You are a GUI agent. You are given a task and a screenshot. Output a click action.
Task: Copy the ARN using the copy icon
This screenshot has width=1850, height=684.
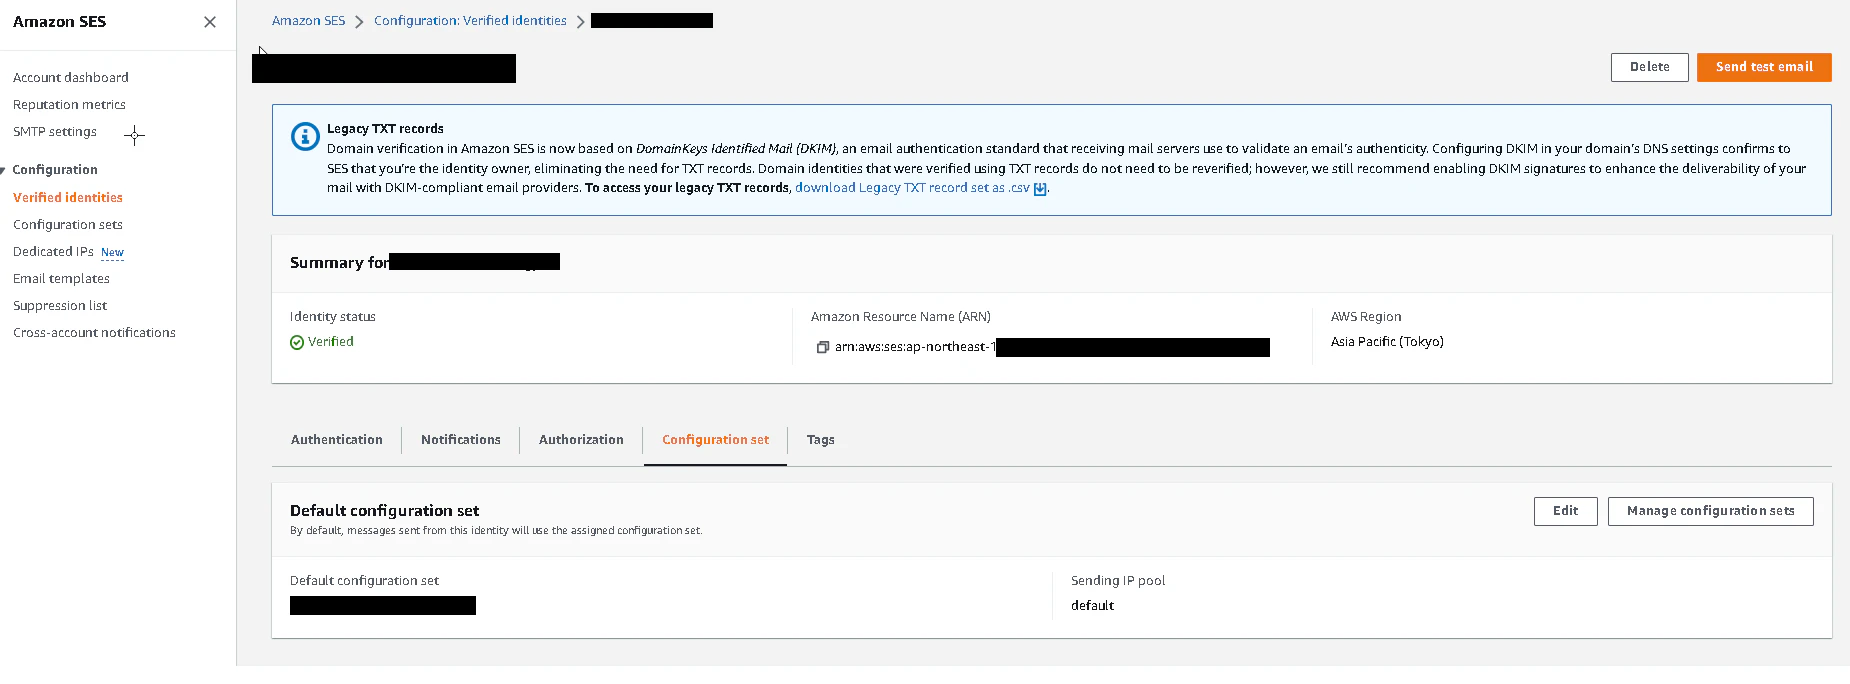pyautogui.click(x=823, y=347)
